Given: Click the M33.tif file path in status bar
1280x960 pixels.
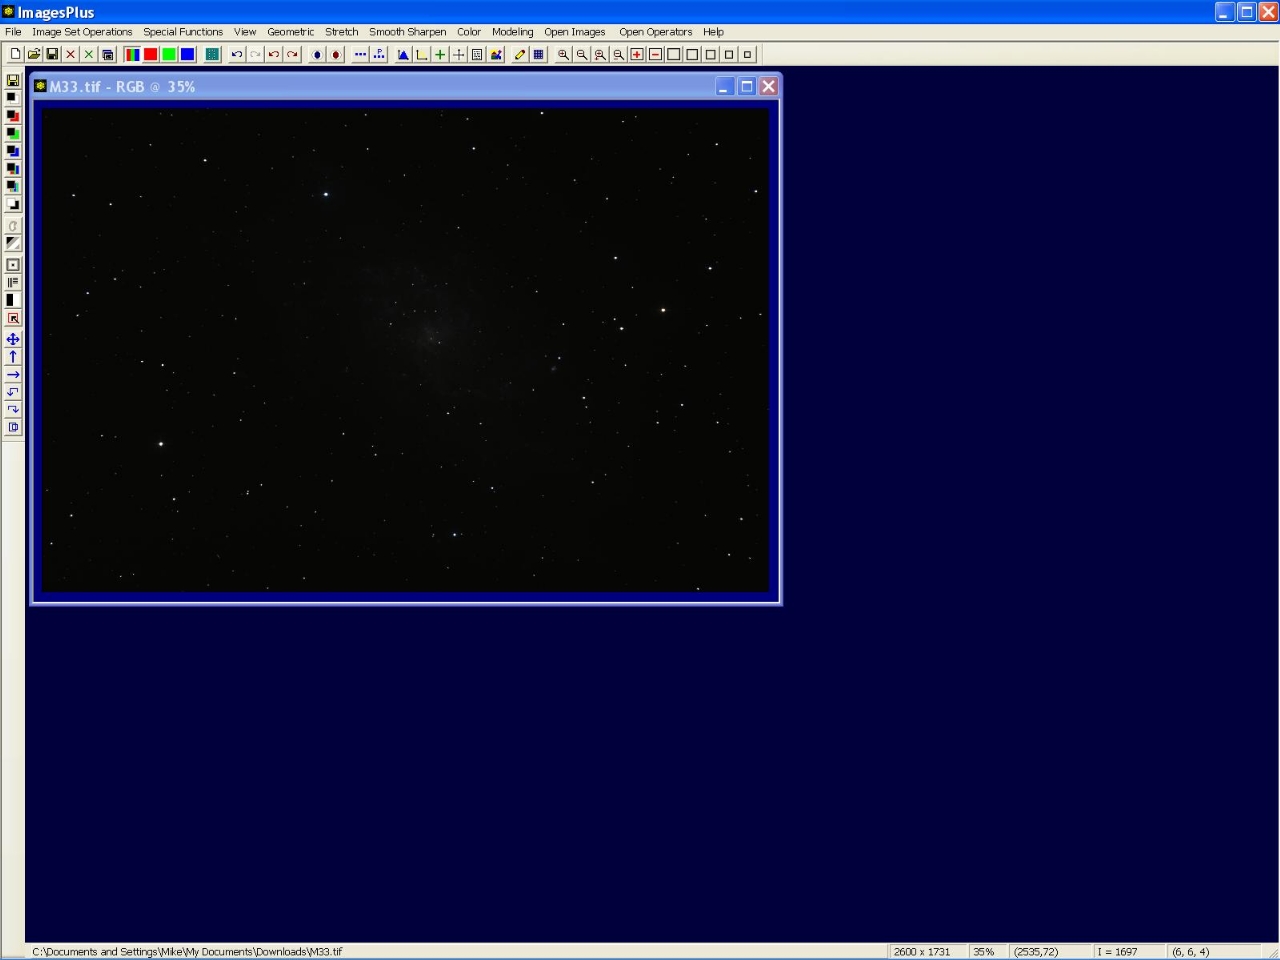Looking at the screenshot, I should click(187, 952).
